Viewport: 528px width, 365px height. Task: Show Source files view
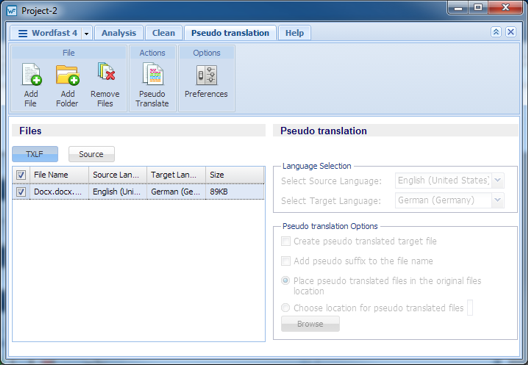[91, 154]
